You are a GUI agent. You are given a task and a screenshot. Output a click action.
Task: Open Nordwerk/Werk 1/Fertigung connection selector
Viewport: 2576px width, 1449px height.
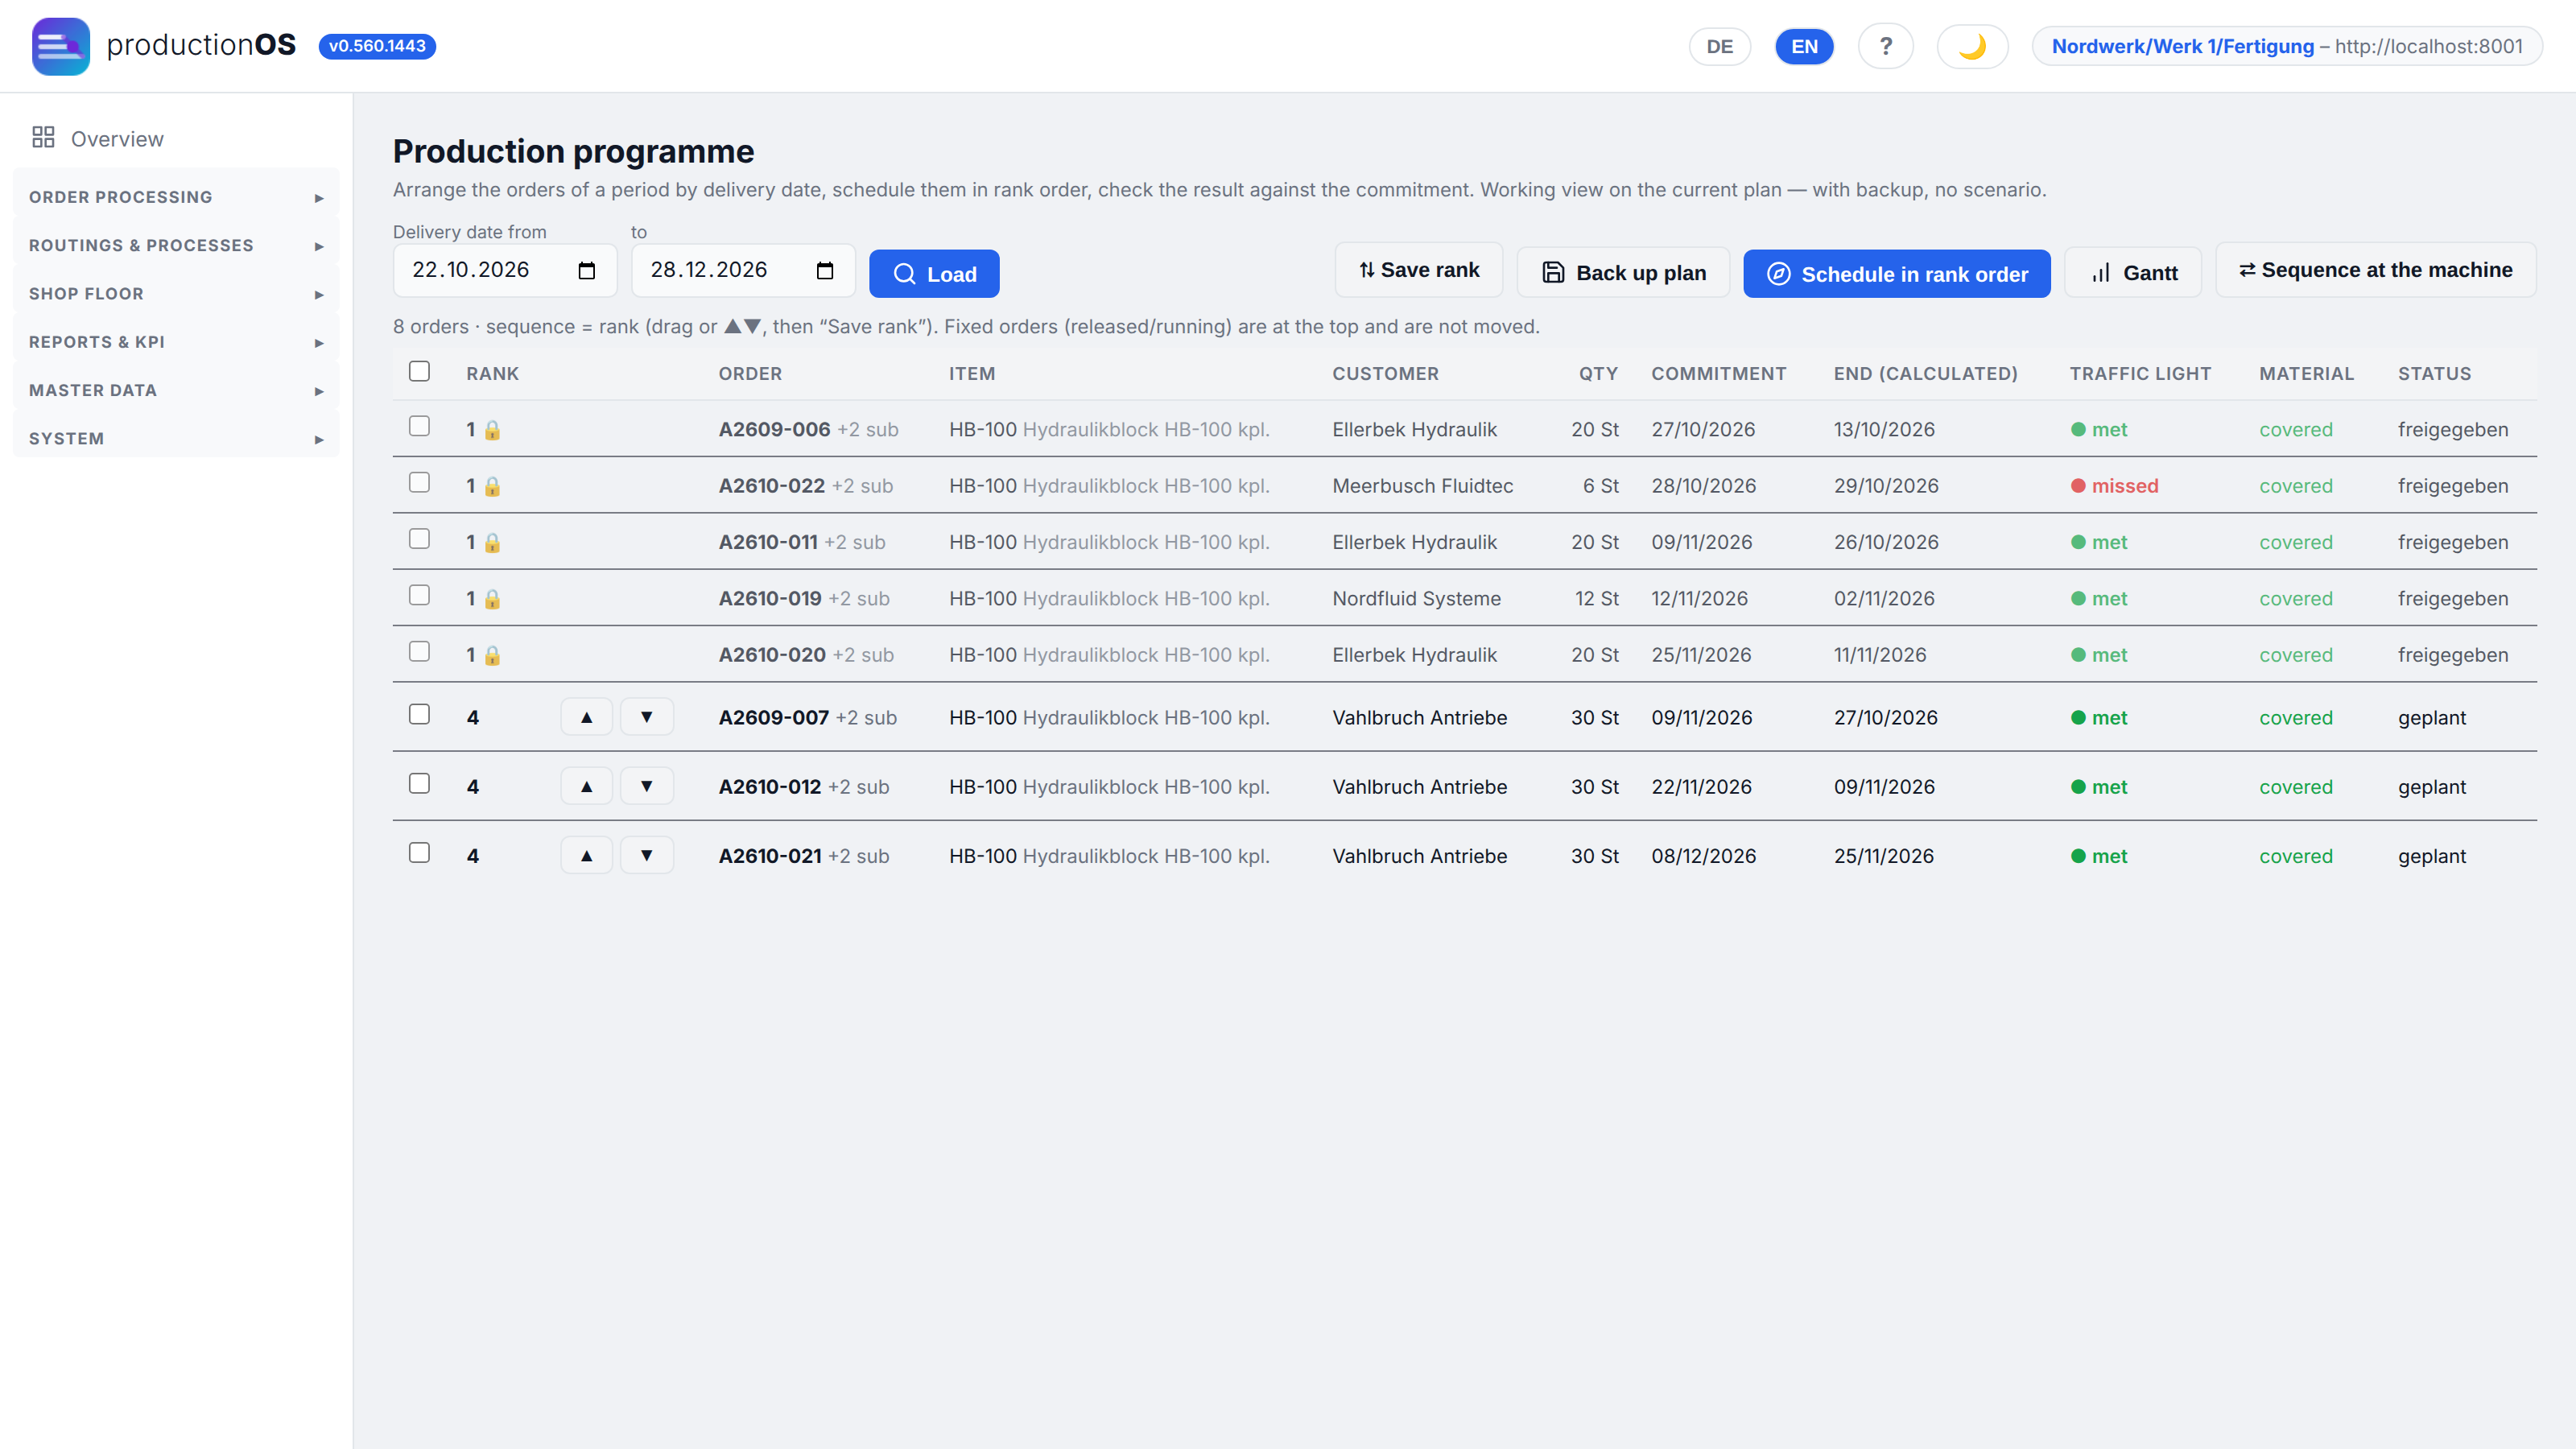(2287, 46)
